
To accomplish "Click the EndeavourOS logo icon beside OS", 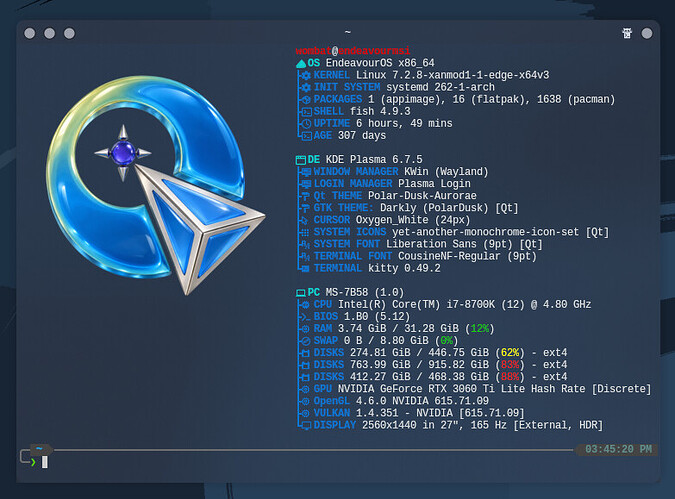I will coord(301,64).
